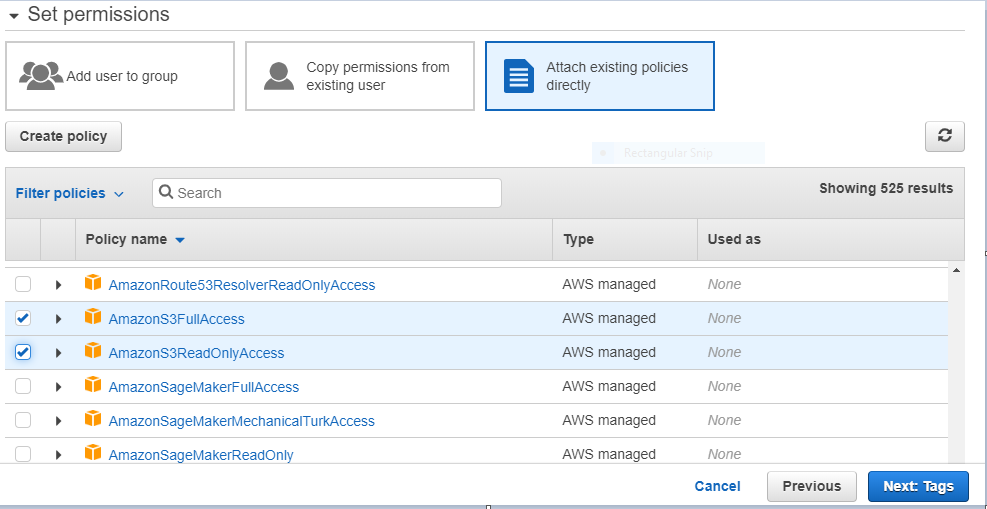Viewport: 987px width, 509px height.
Task: Open the Filter policies dropdown
Action: tap(70, 193)
